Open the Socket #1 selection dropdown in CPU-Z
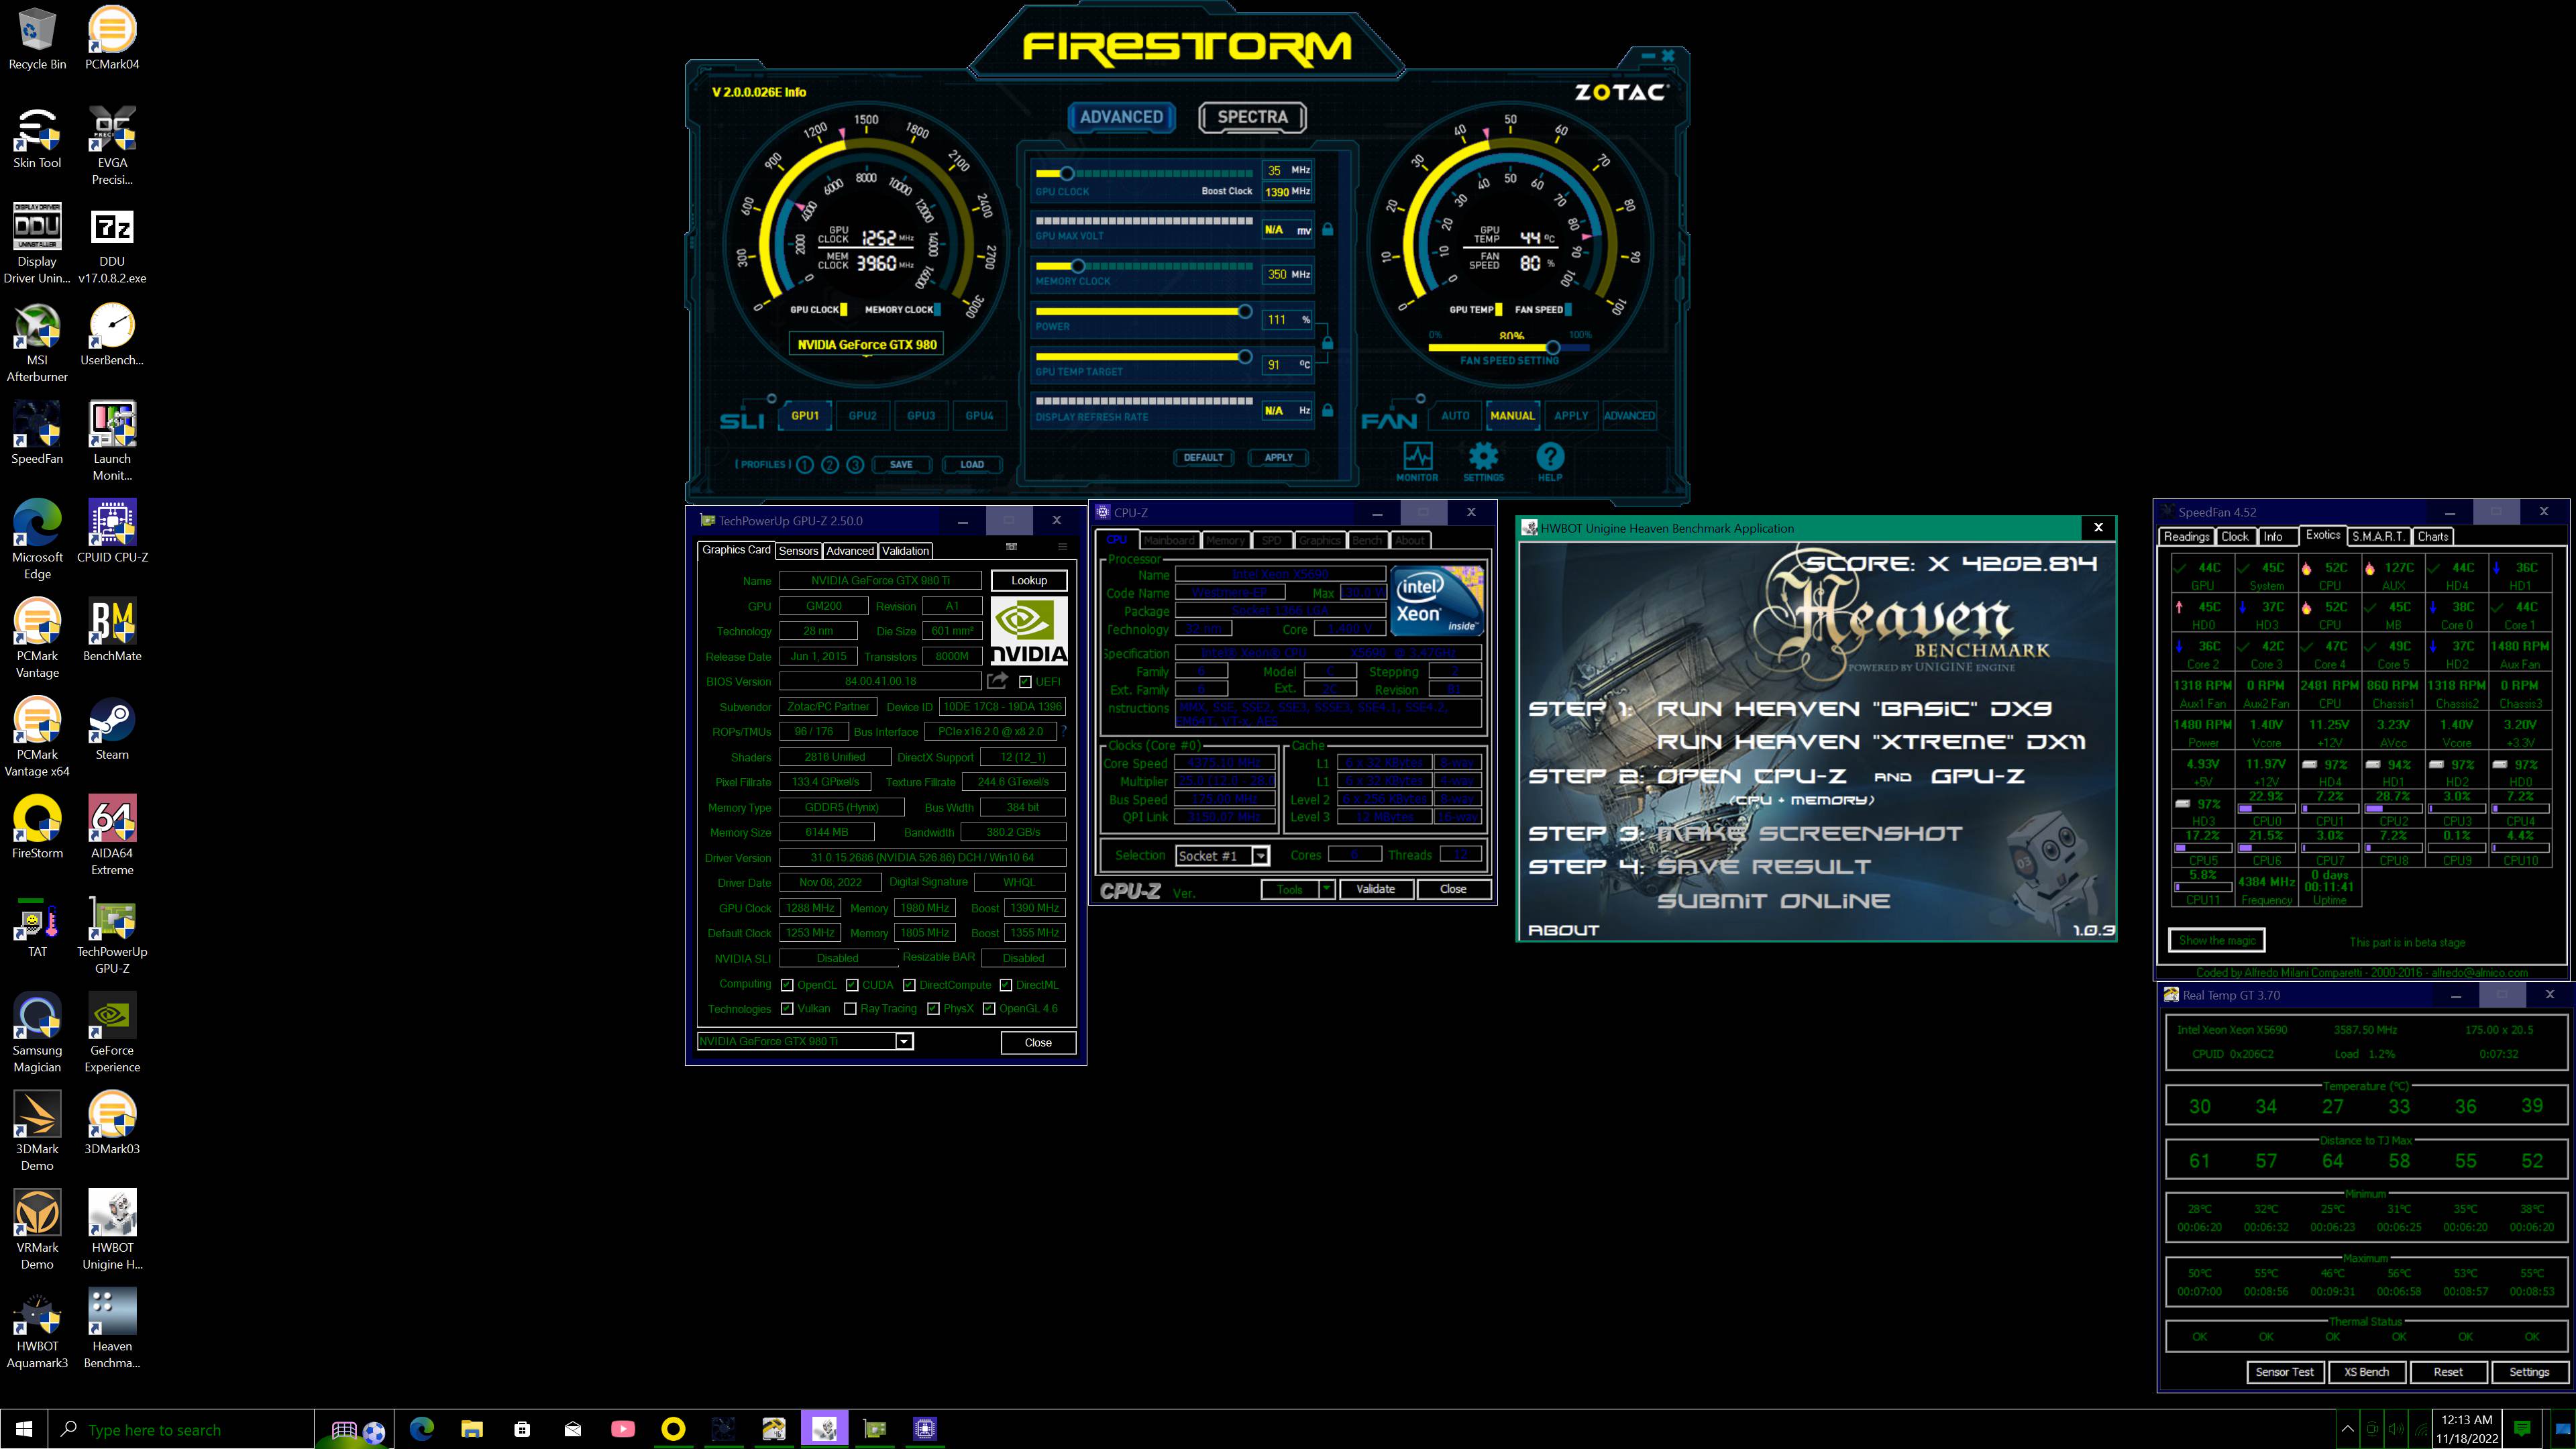This screenshot has height=1449, width=2576. 1260,855
